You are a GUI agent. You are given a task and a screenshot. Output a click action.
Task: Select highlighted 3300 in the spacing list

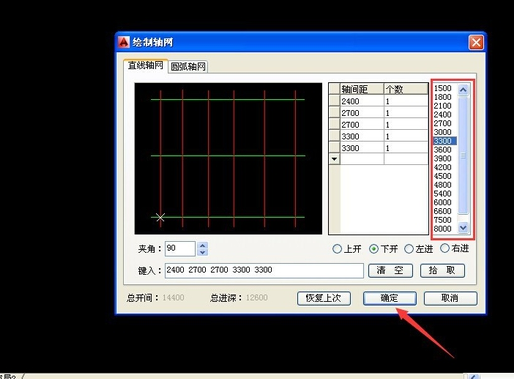point(445,141)
